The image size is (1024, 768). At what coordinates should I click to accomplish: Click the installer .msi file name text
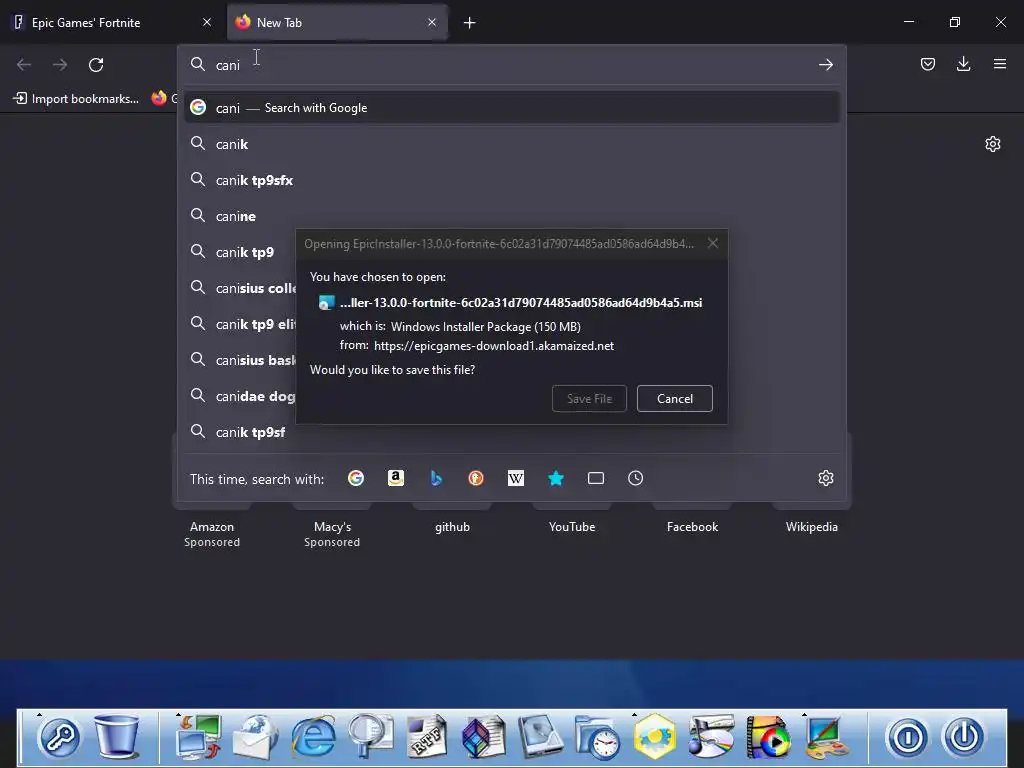521,302
